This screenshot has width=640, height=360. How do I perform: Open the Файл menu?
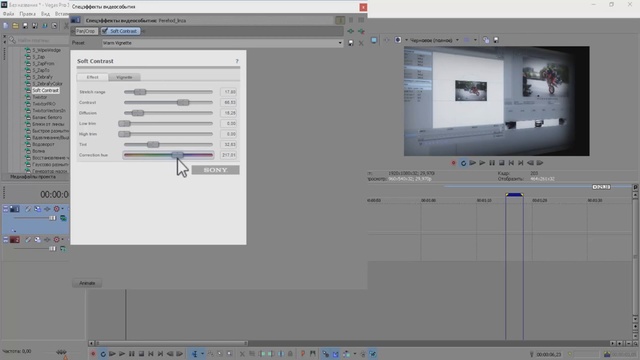pyautogui.click(x=8, y=14)
